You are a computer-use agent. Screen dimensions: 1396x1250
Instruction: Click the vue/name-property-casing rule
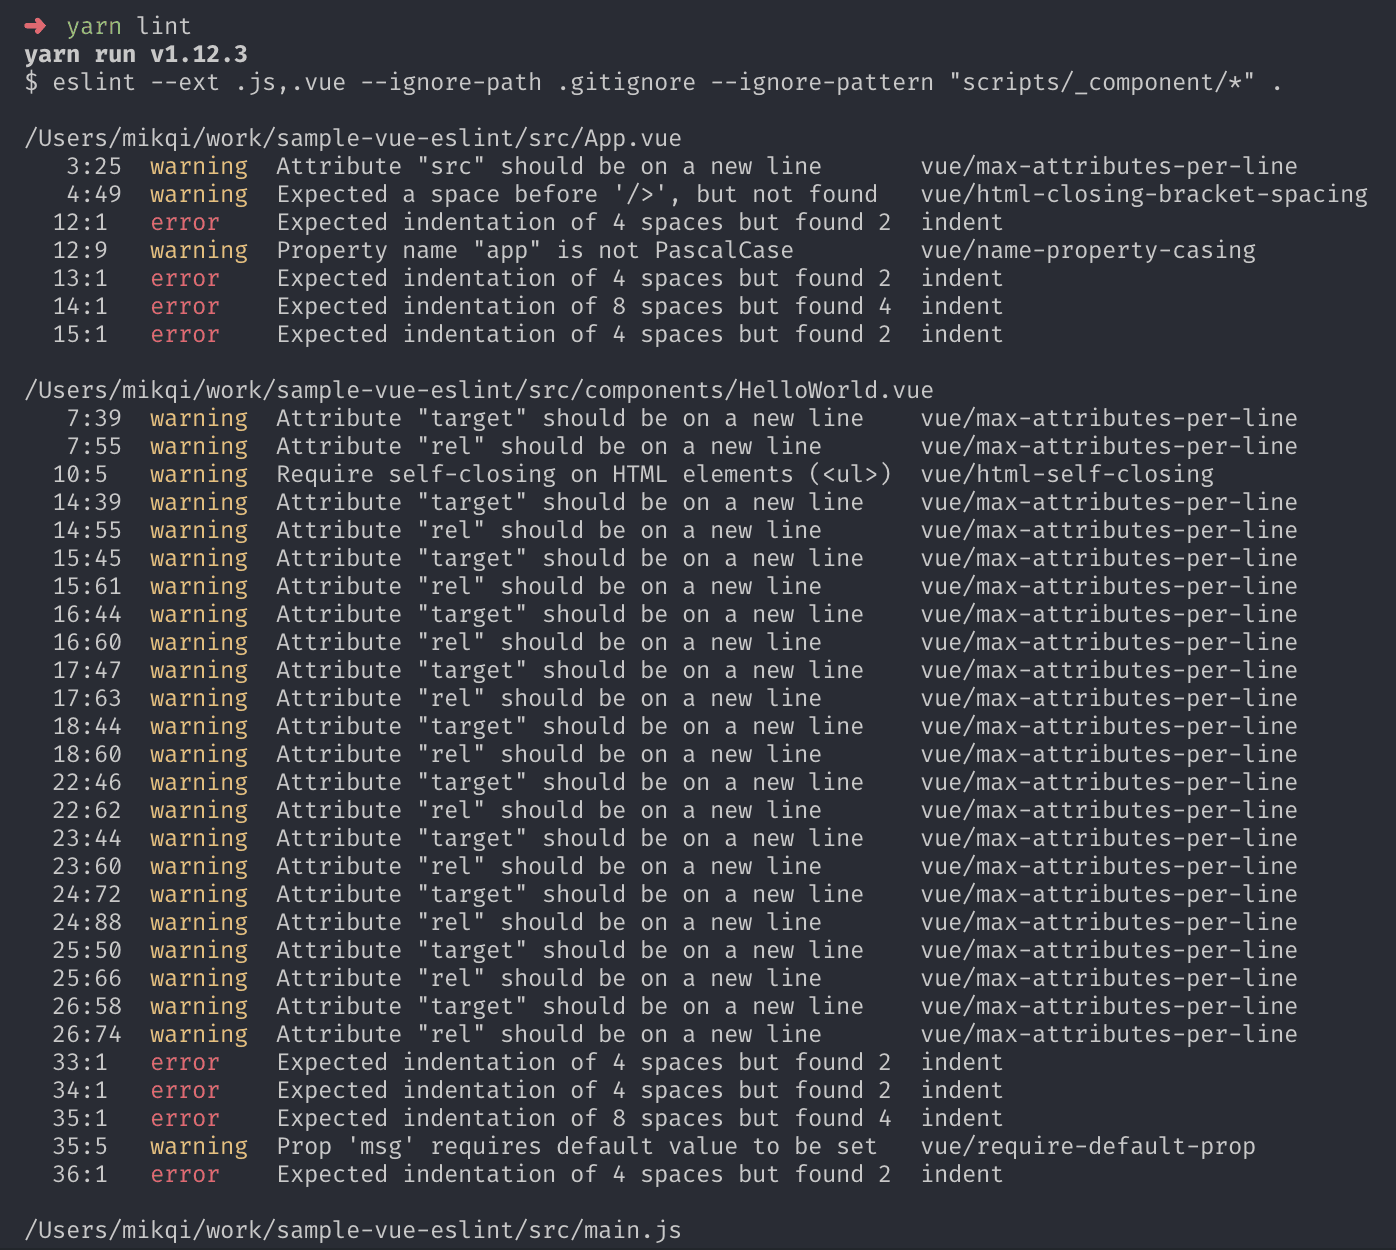coord(1088,250)
